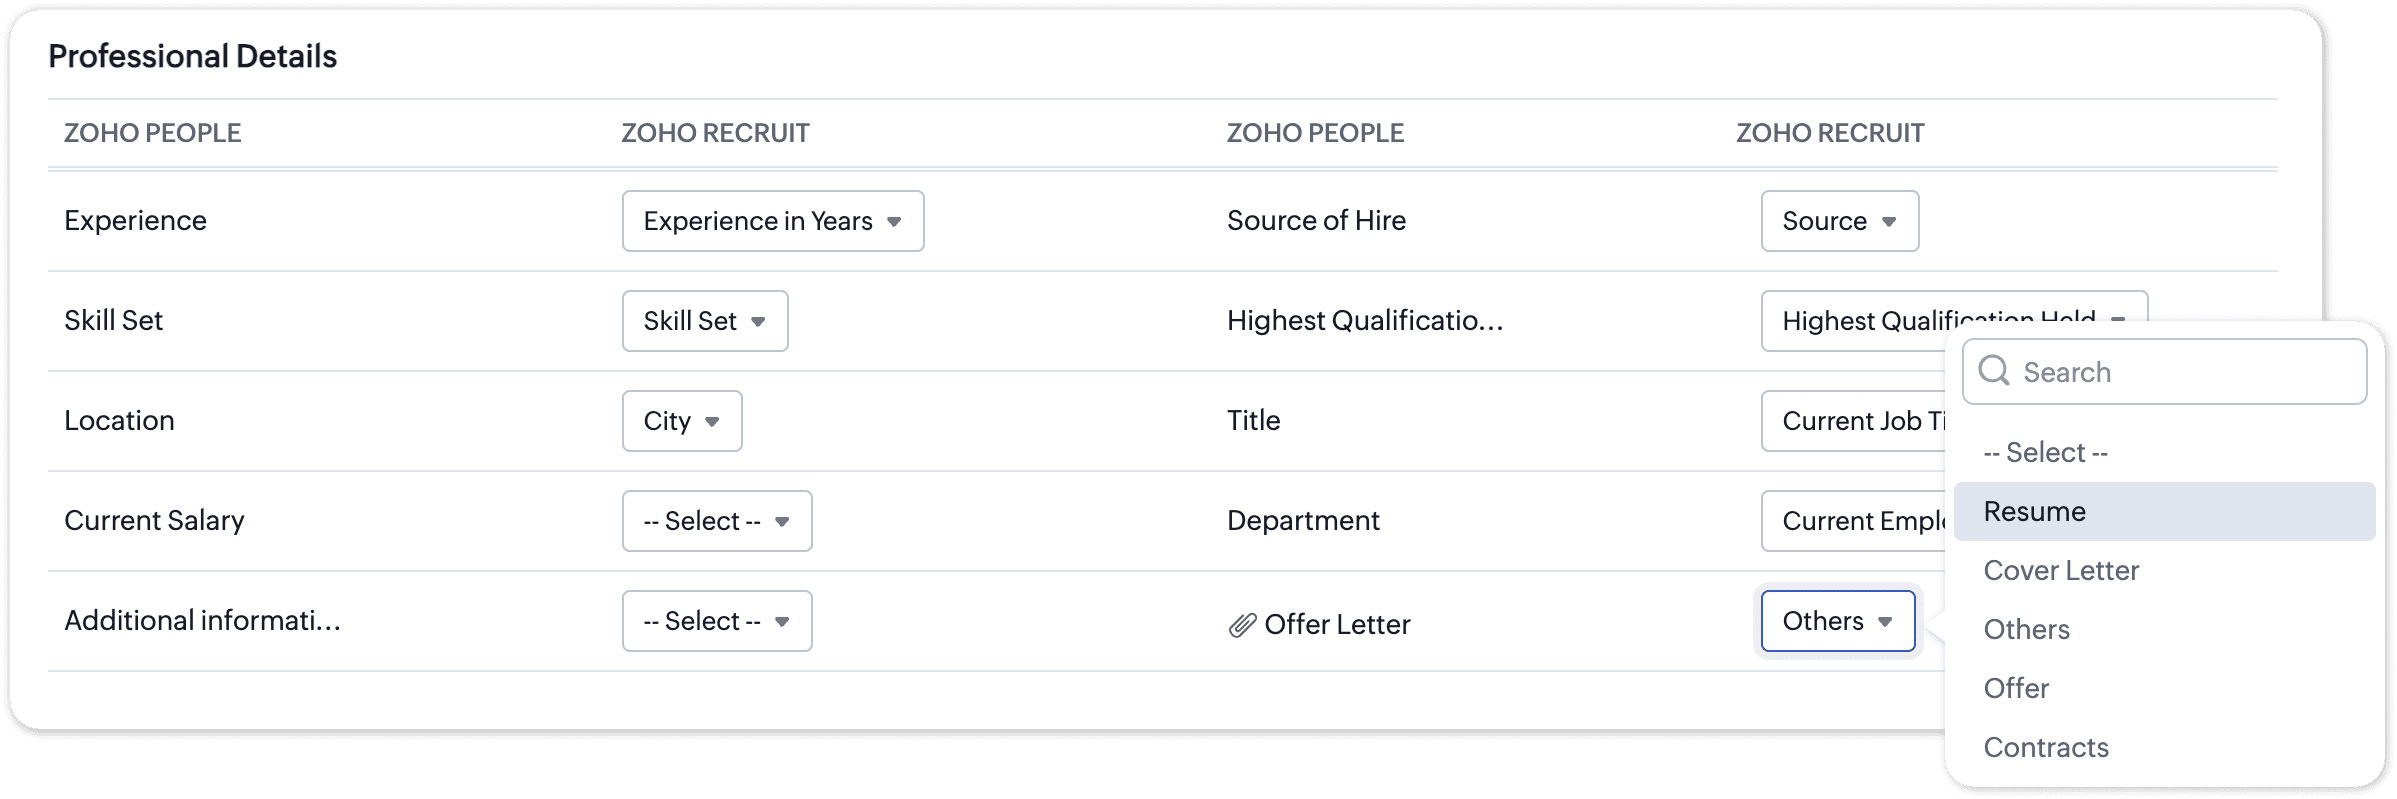Click the Others dropdown for Offer Letter
2397x799 pixels.
click(x=1837, y=621)
